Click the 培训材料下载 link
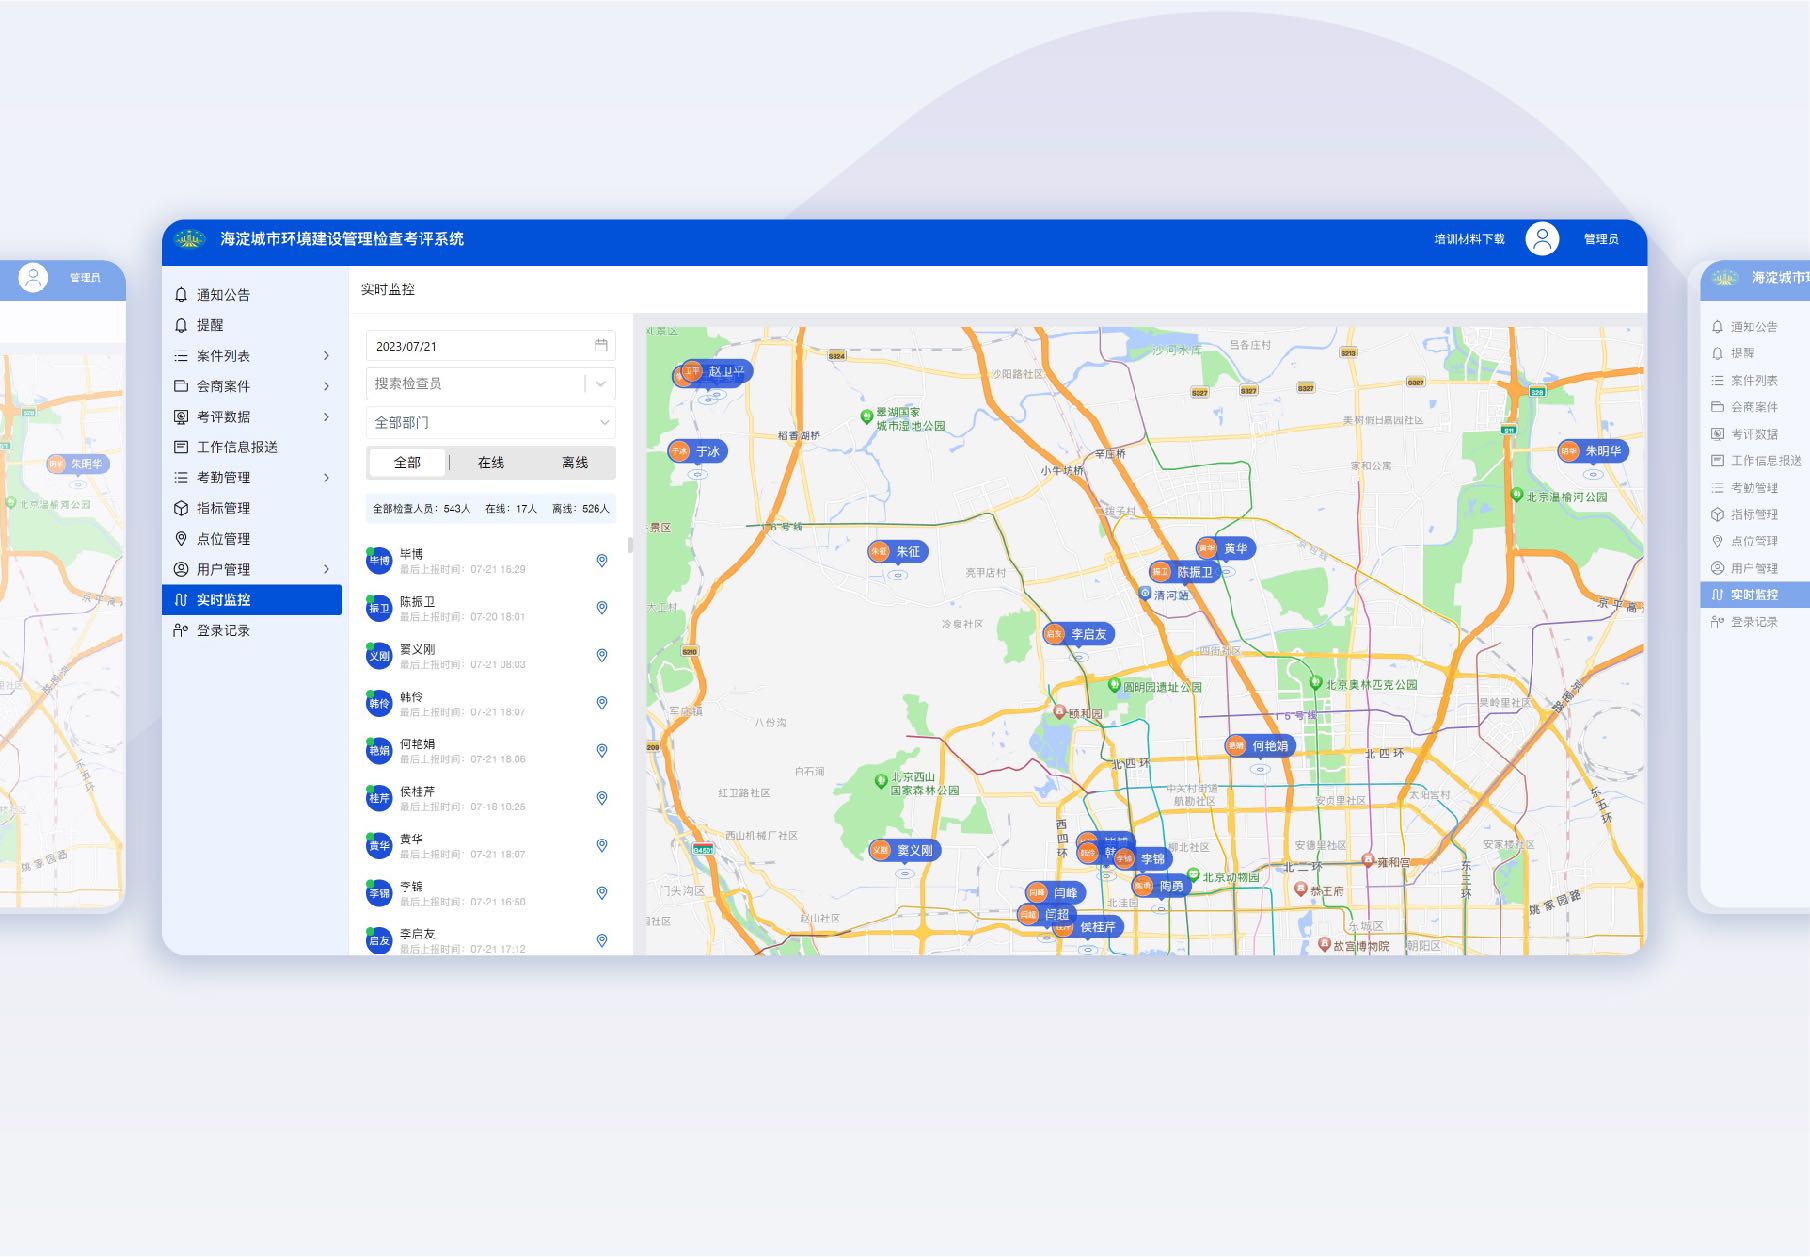 point(1469,239)
